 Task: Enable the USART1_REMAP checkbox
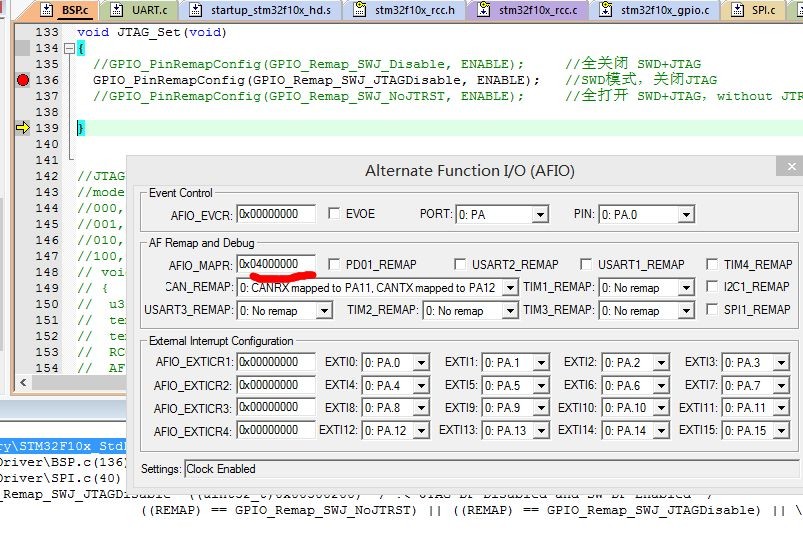[x=586, y=264]
